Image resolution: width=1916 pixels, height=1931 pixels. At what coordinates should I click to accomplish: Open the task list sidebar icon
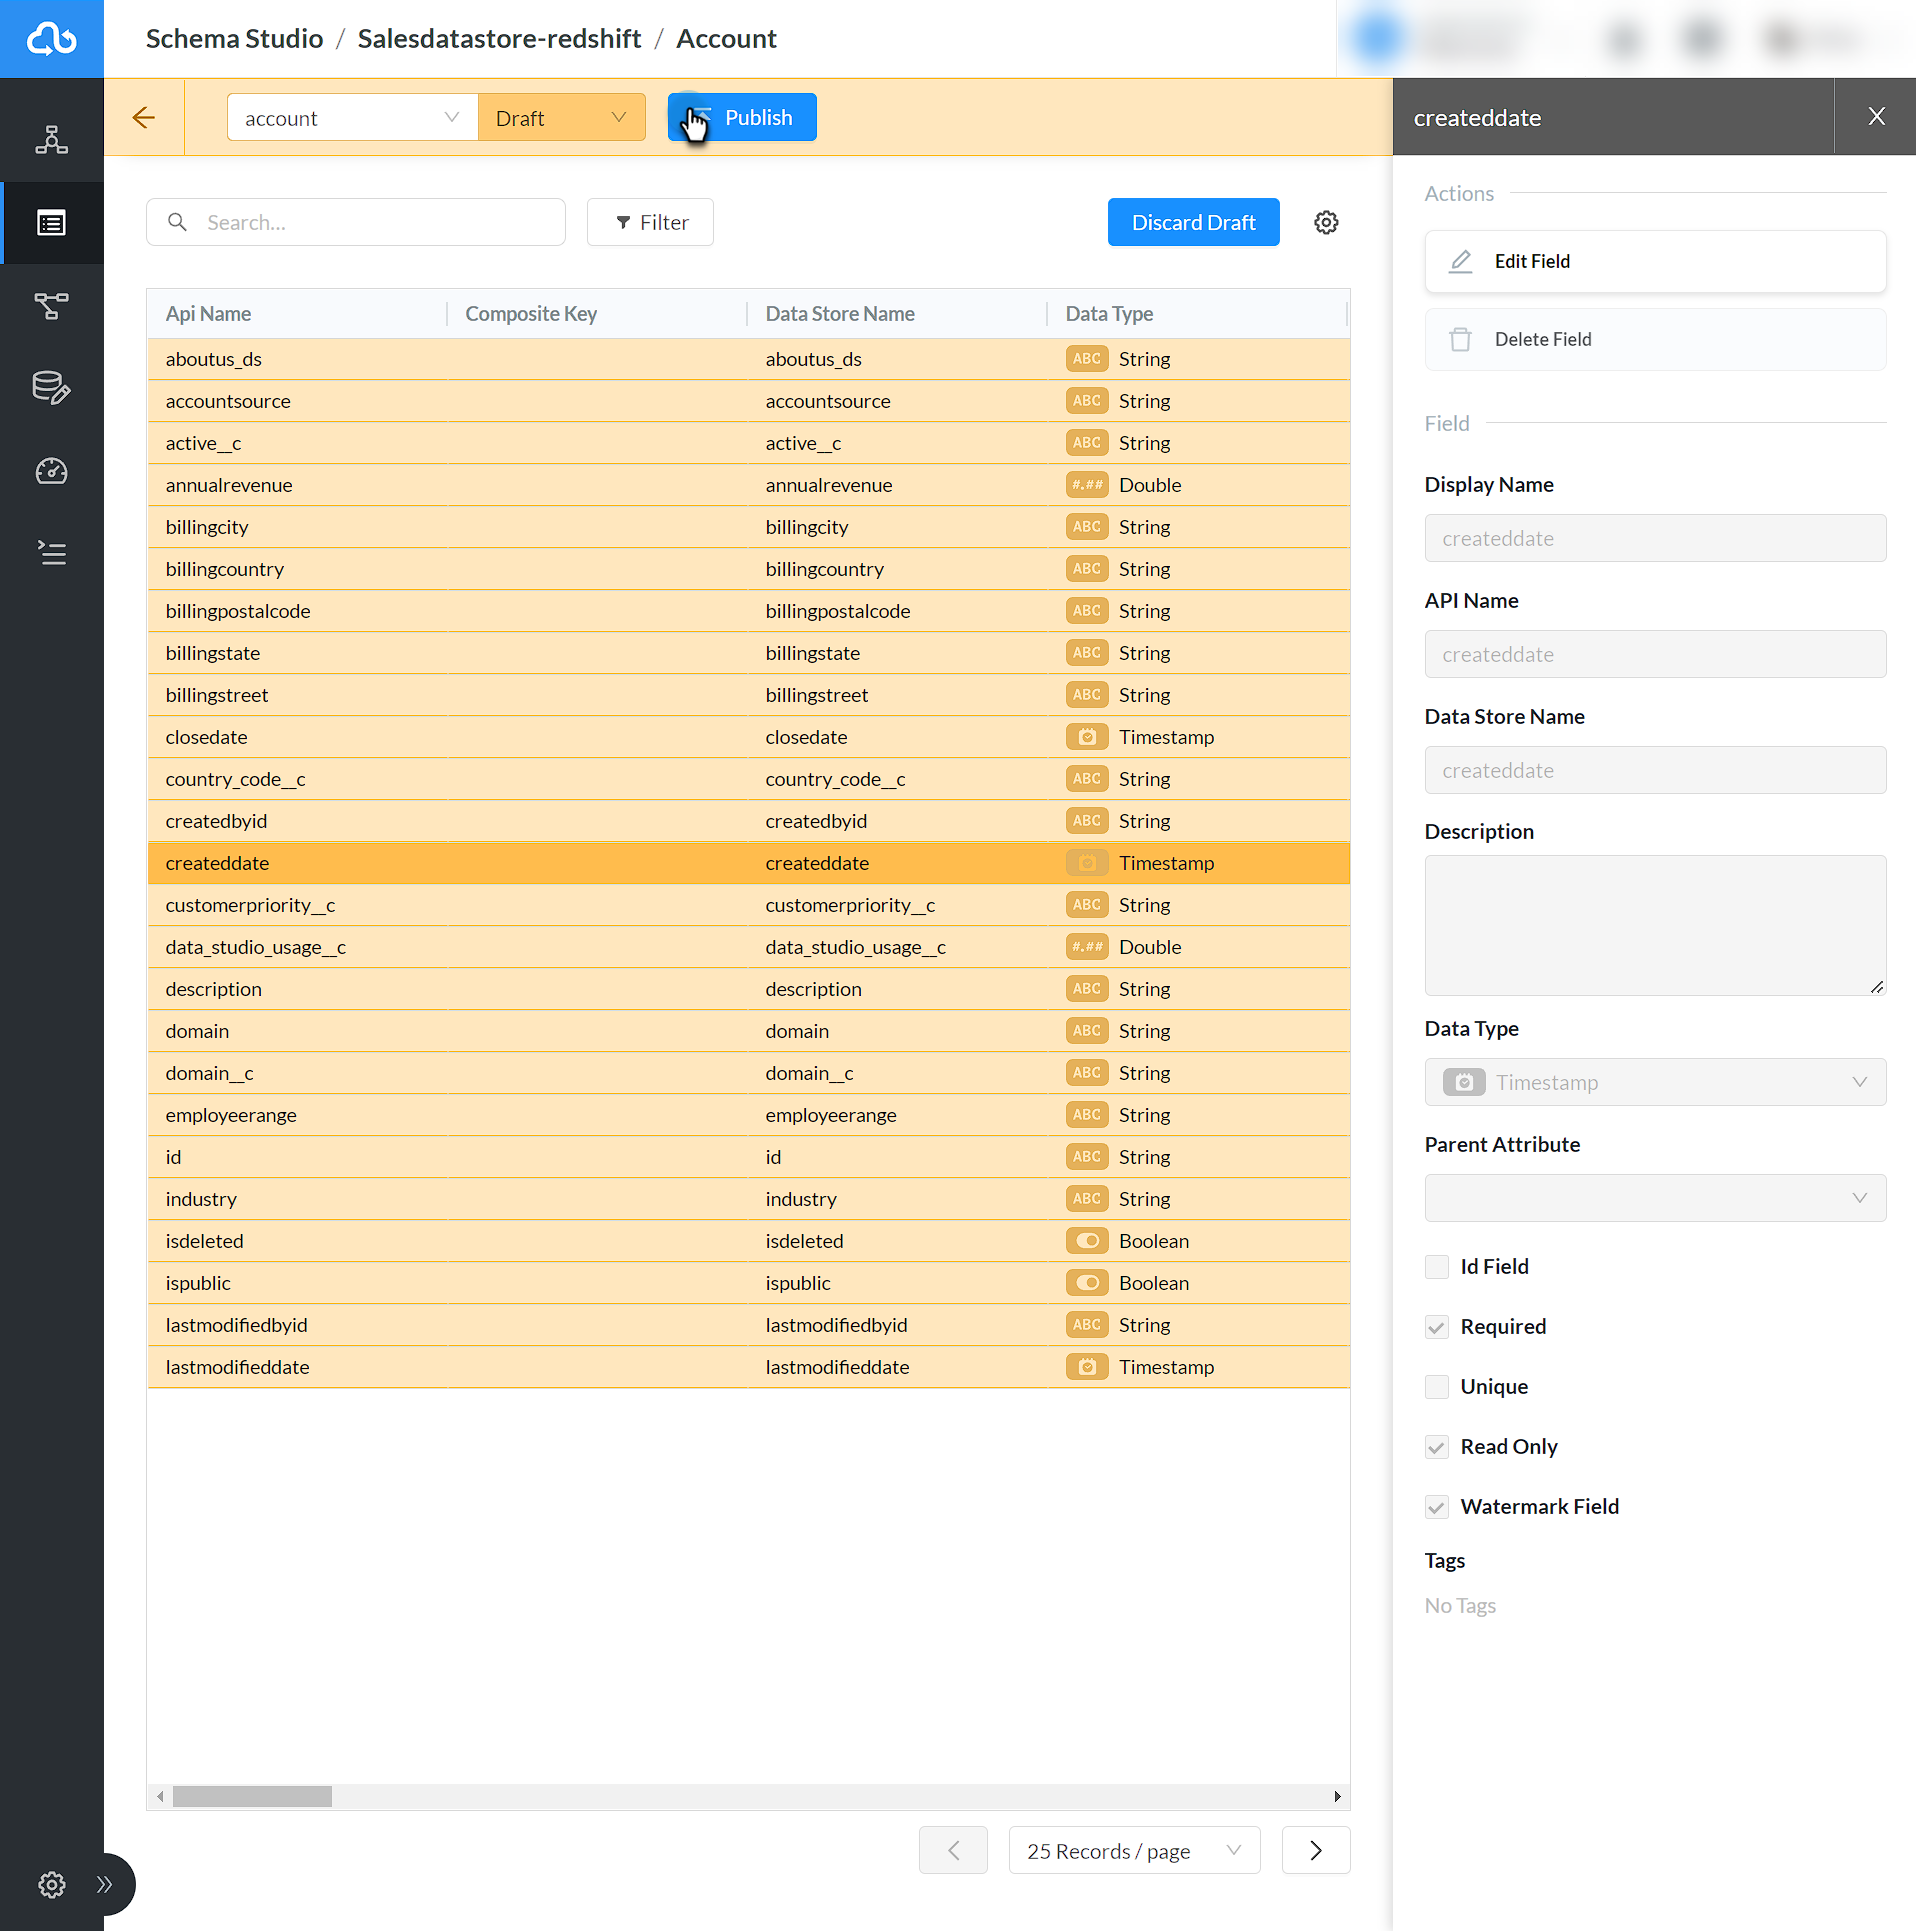click(x=51, y=553)
